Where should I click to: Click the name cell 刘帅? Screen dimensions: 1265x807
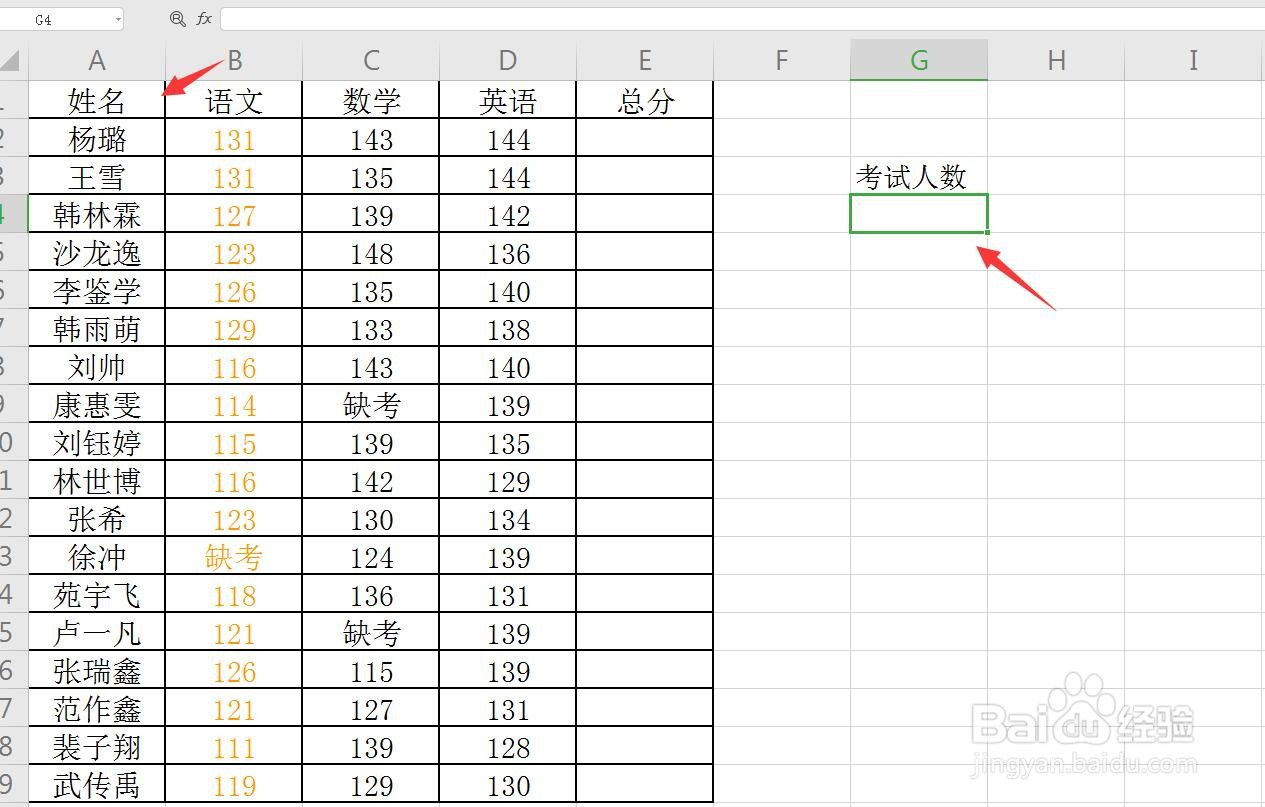click(97, 366)
